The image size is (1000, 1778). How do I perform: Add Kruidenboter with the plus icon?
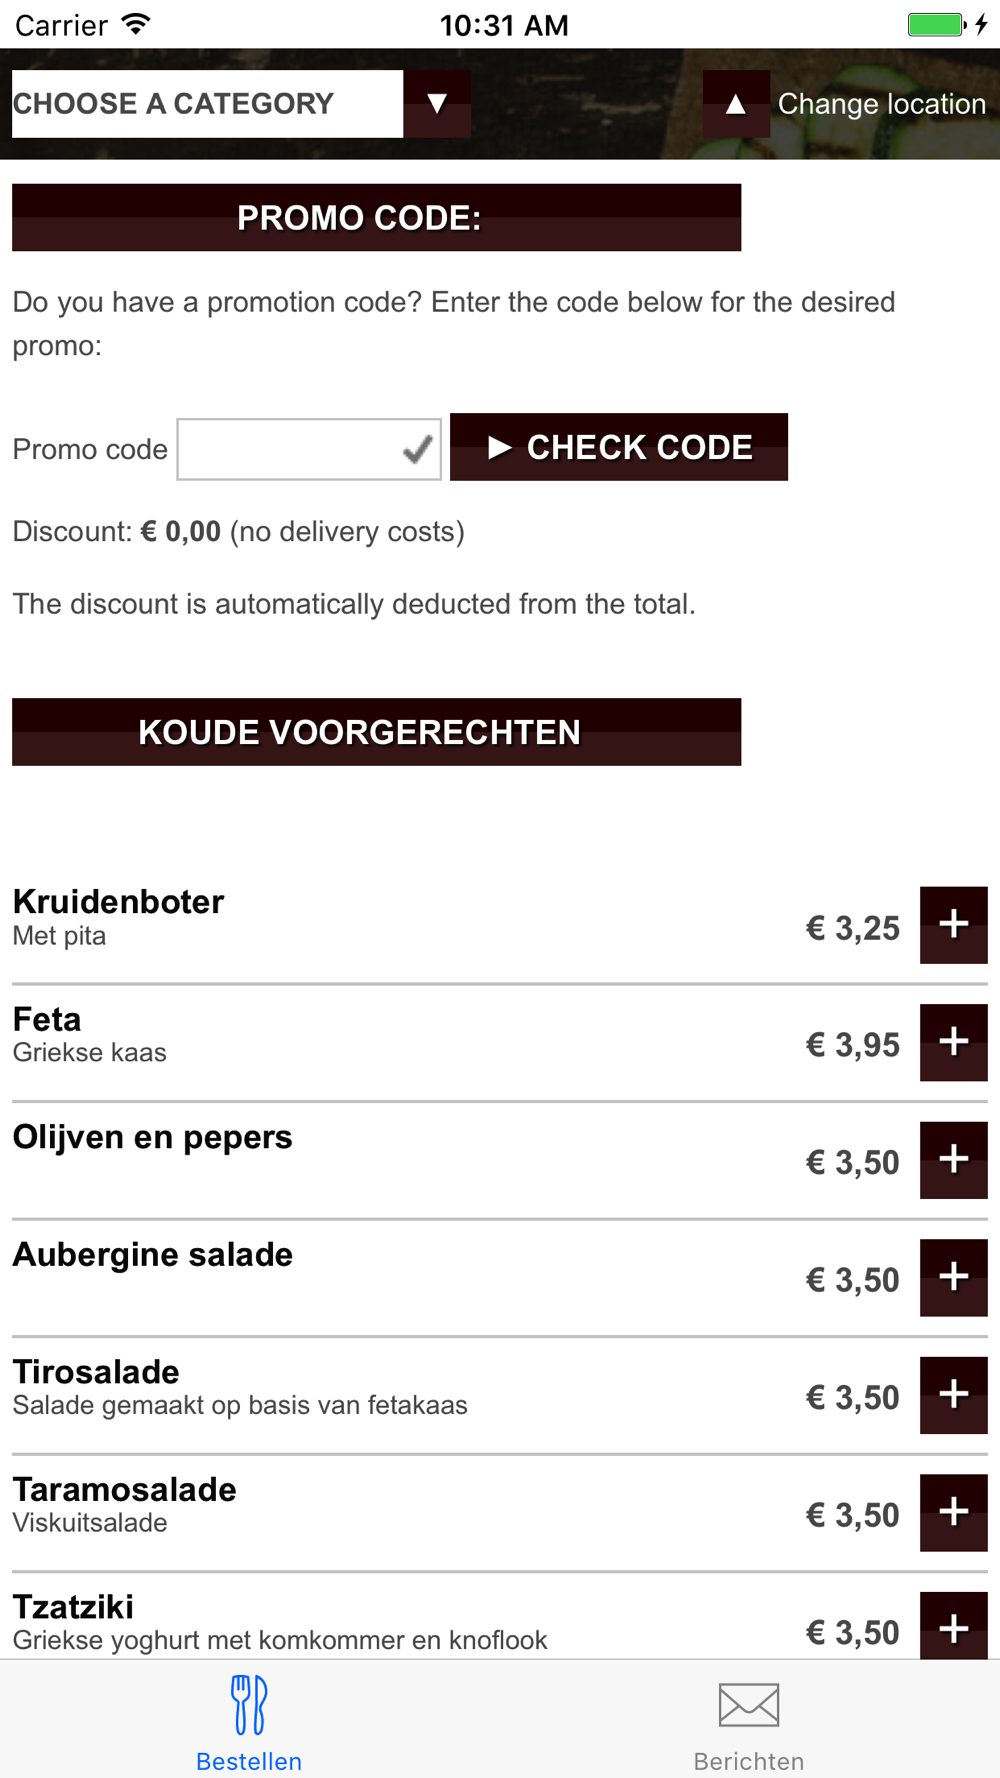click(x=954, y=925)
